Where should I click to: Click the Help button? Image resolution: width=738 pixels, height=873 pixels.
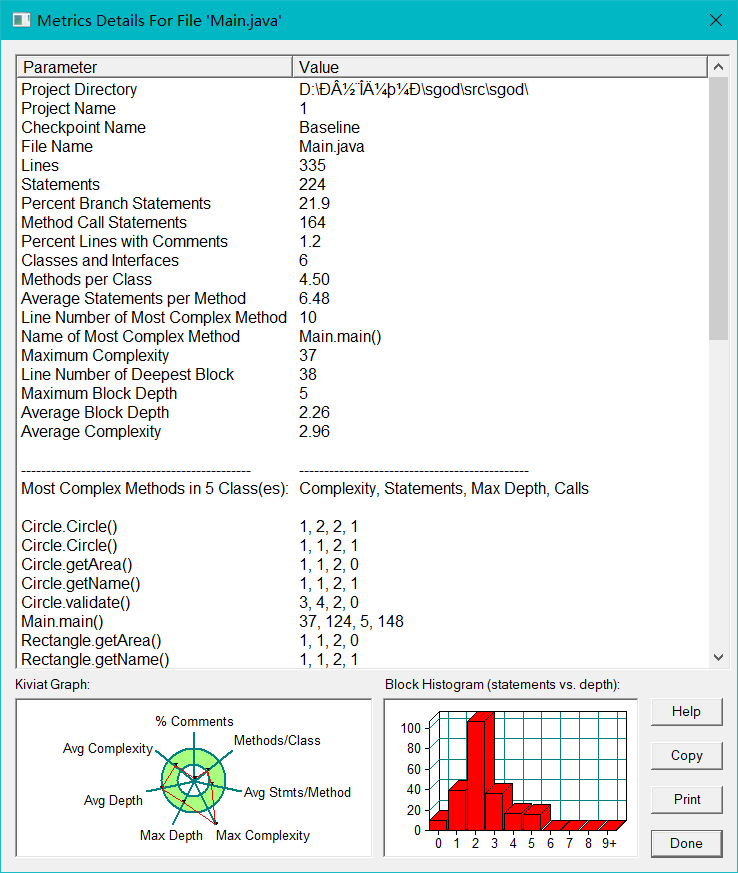686,712
